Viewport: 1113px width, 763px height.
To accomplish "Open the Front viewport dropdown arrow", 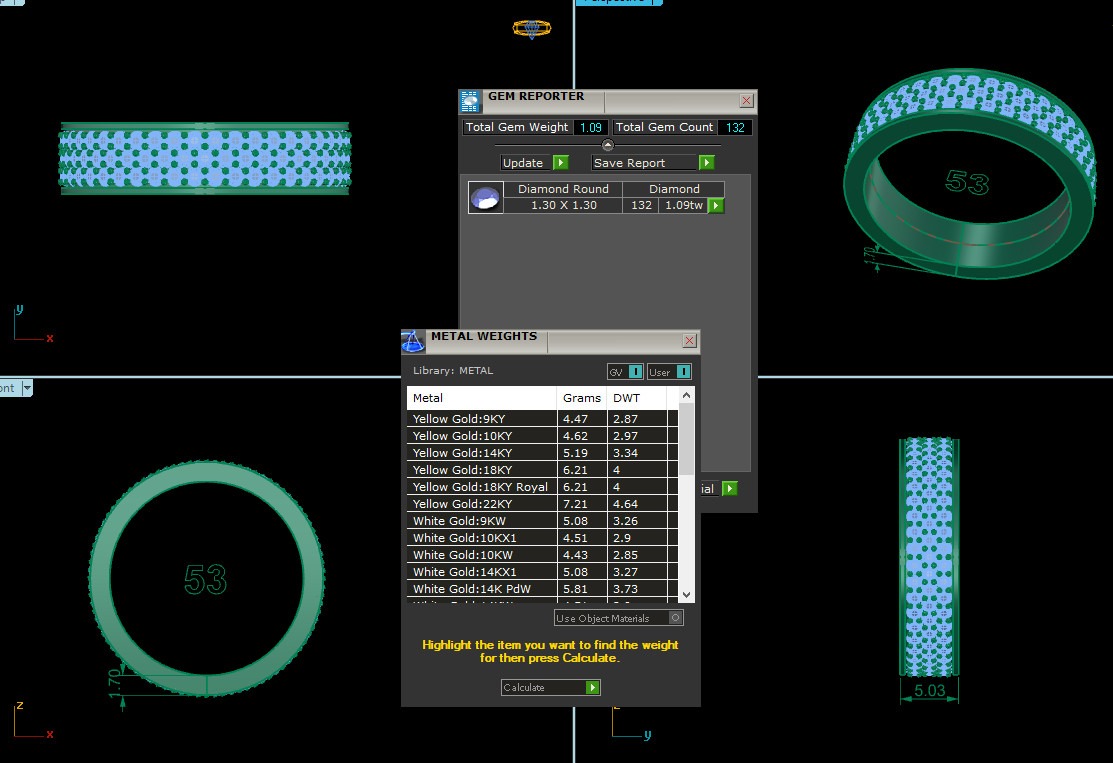I will (27, 388).
